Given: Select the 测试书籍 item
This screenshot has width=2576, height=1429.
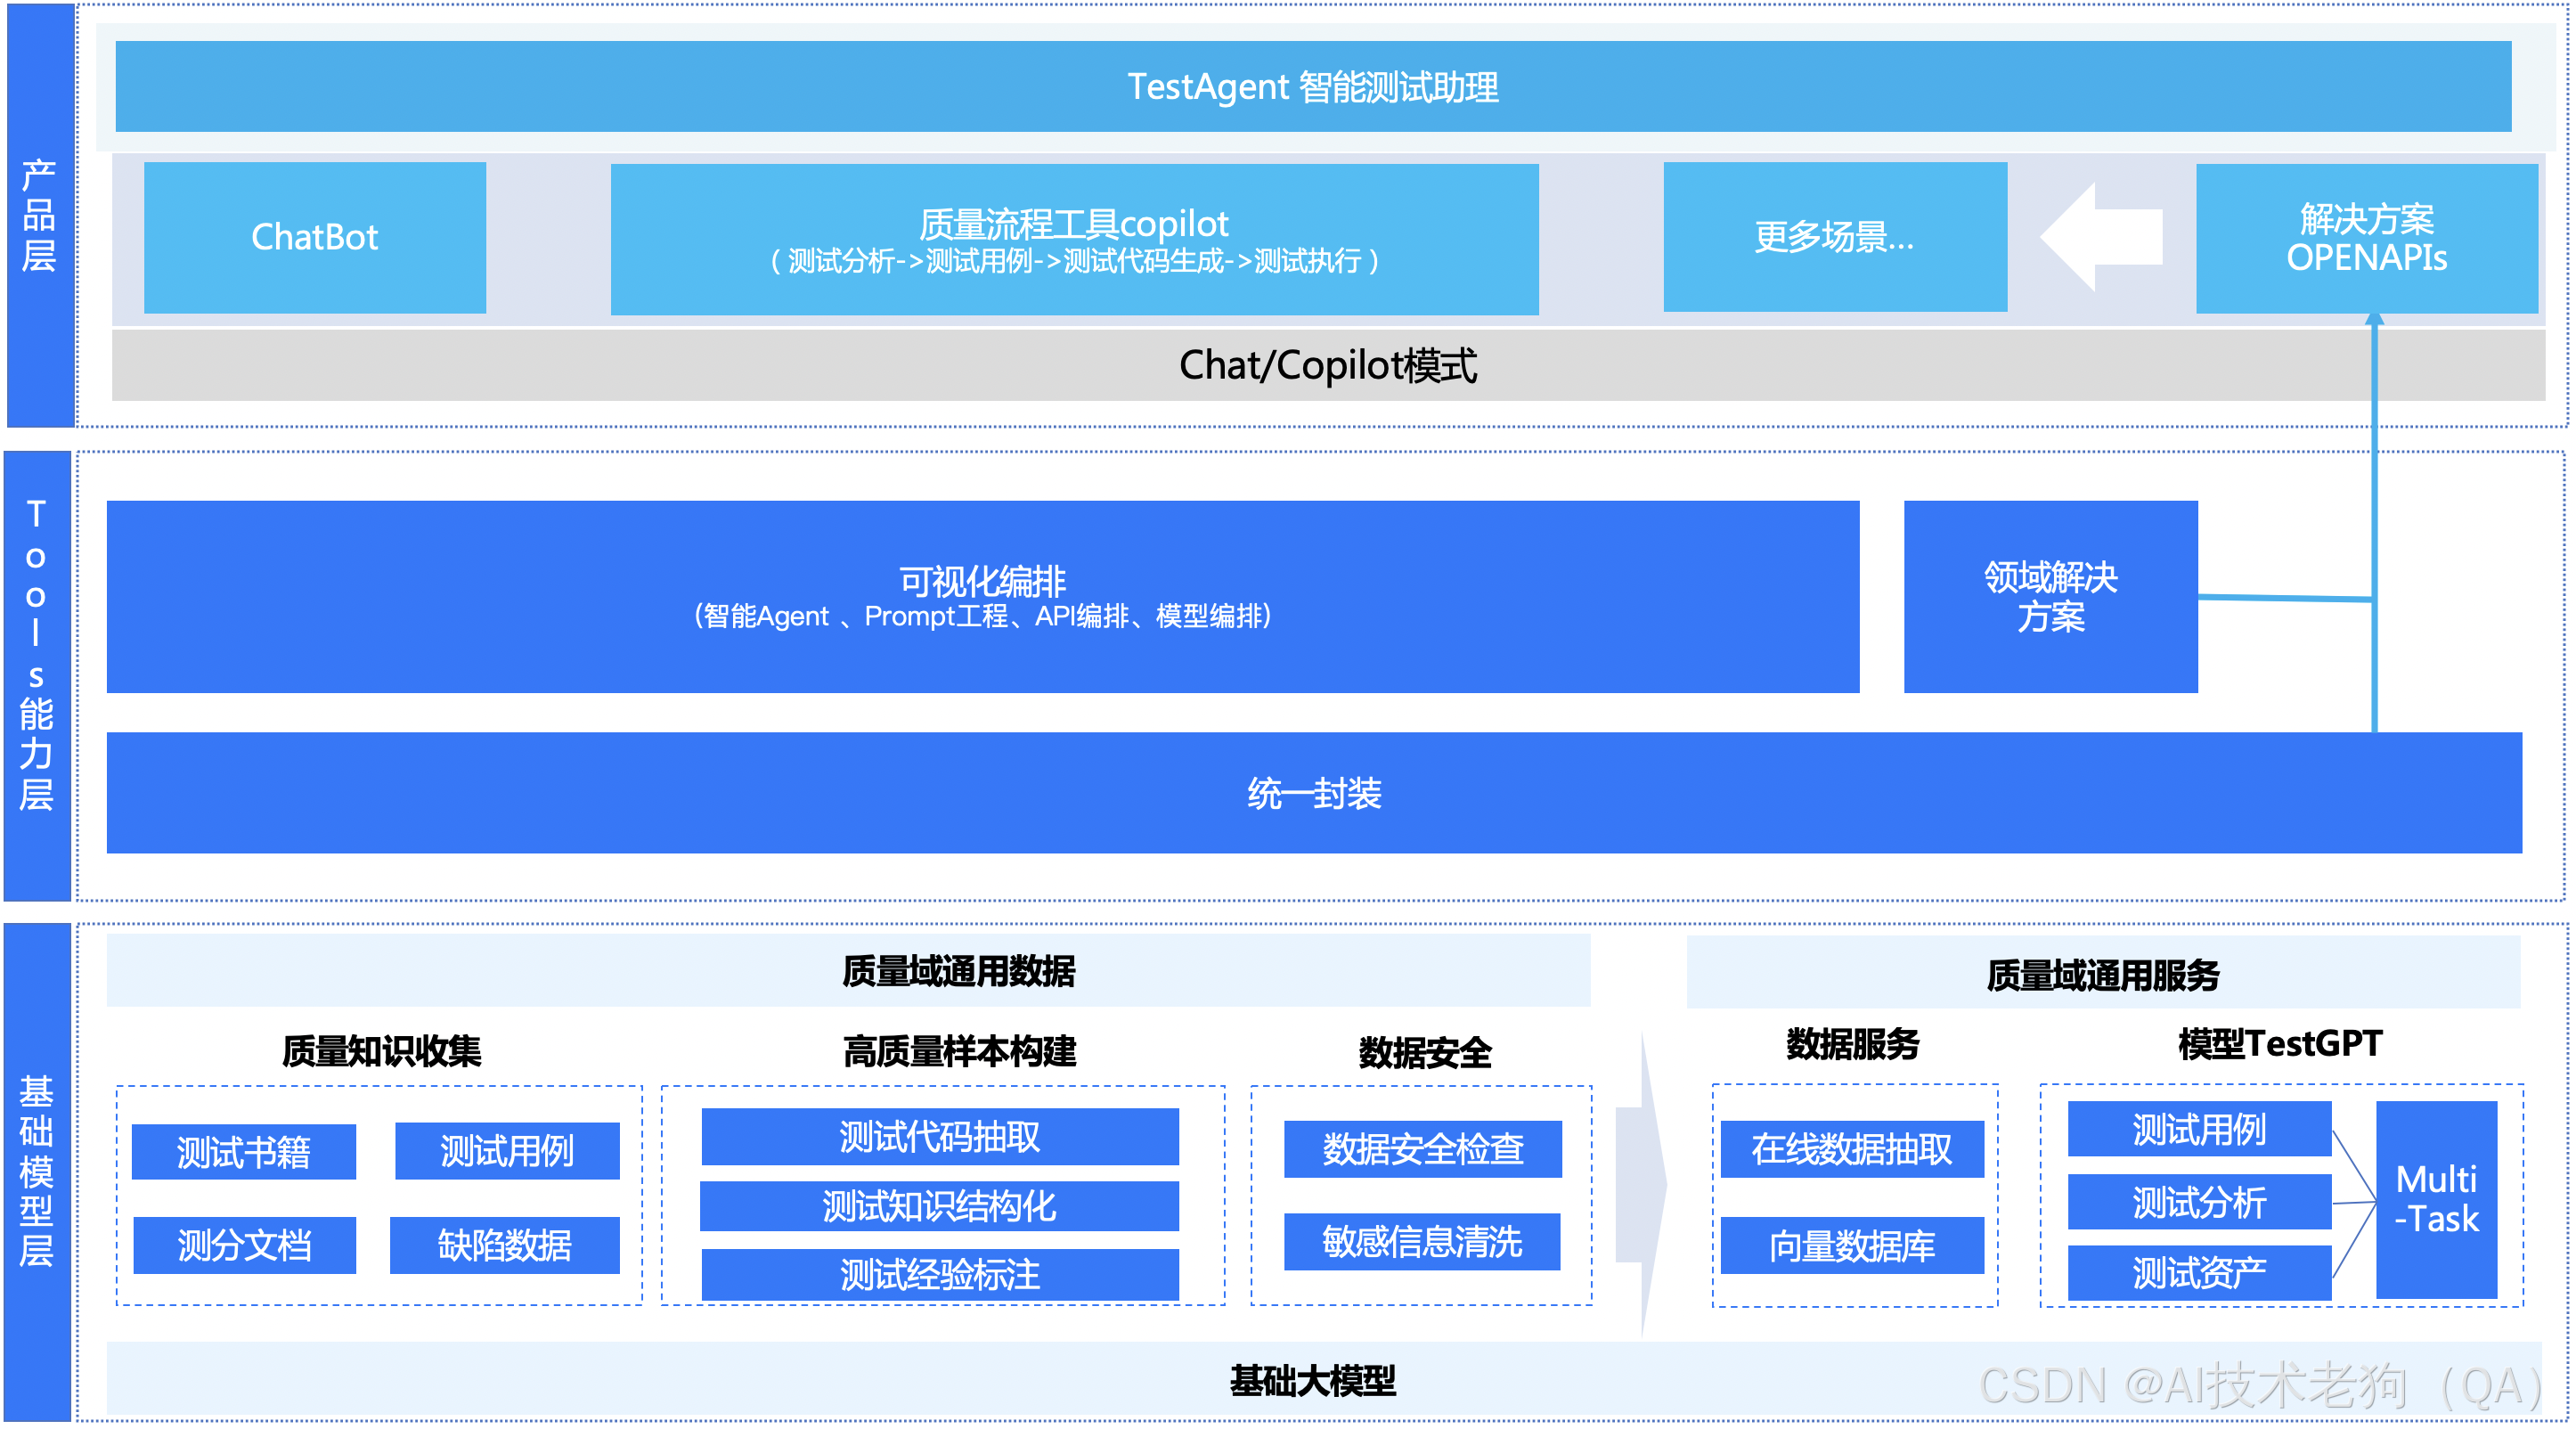Looking at the screenshot, I should (x=244, y=1152).
